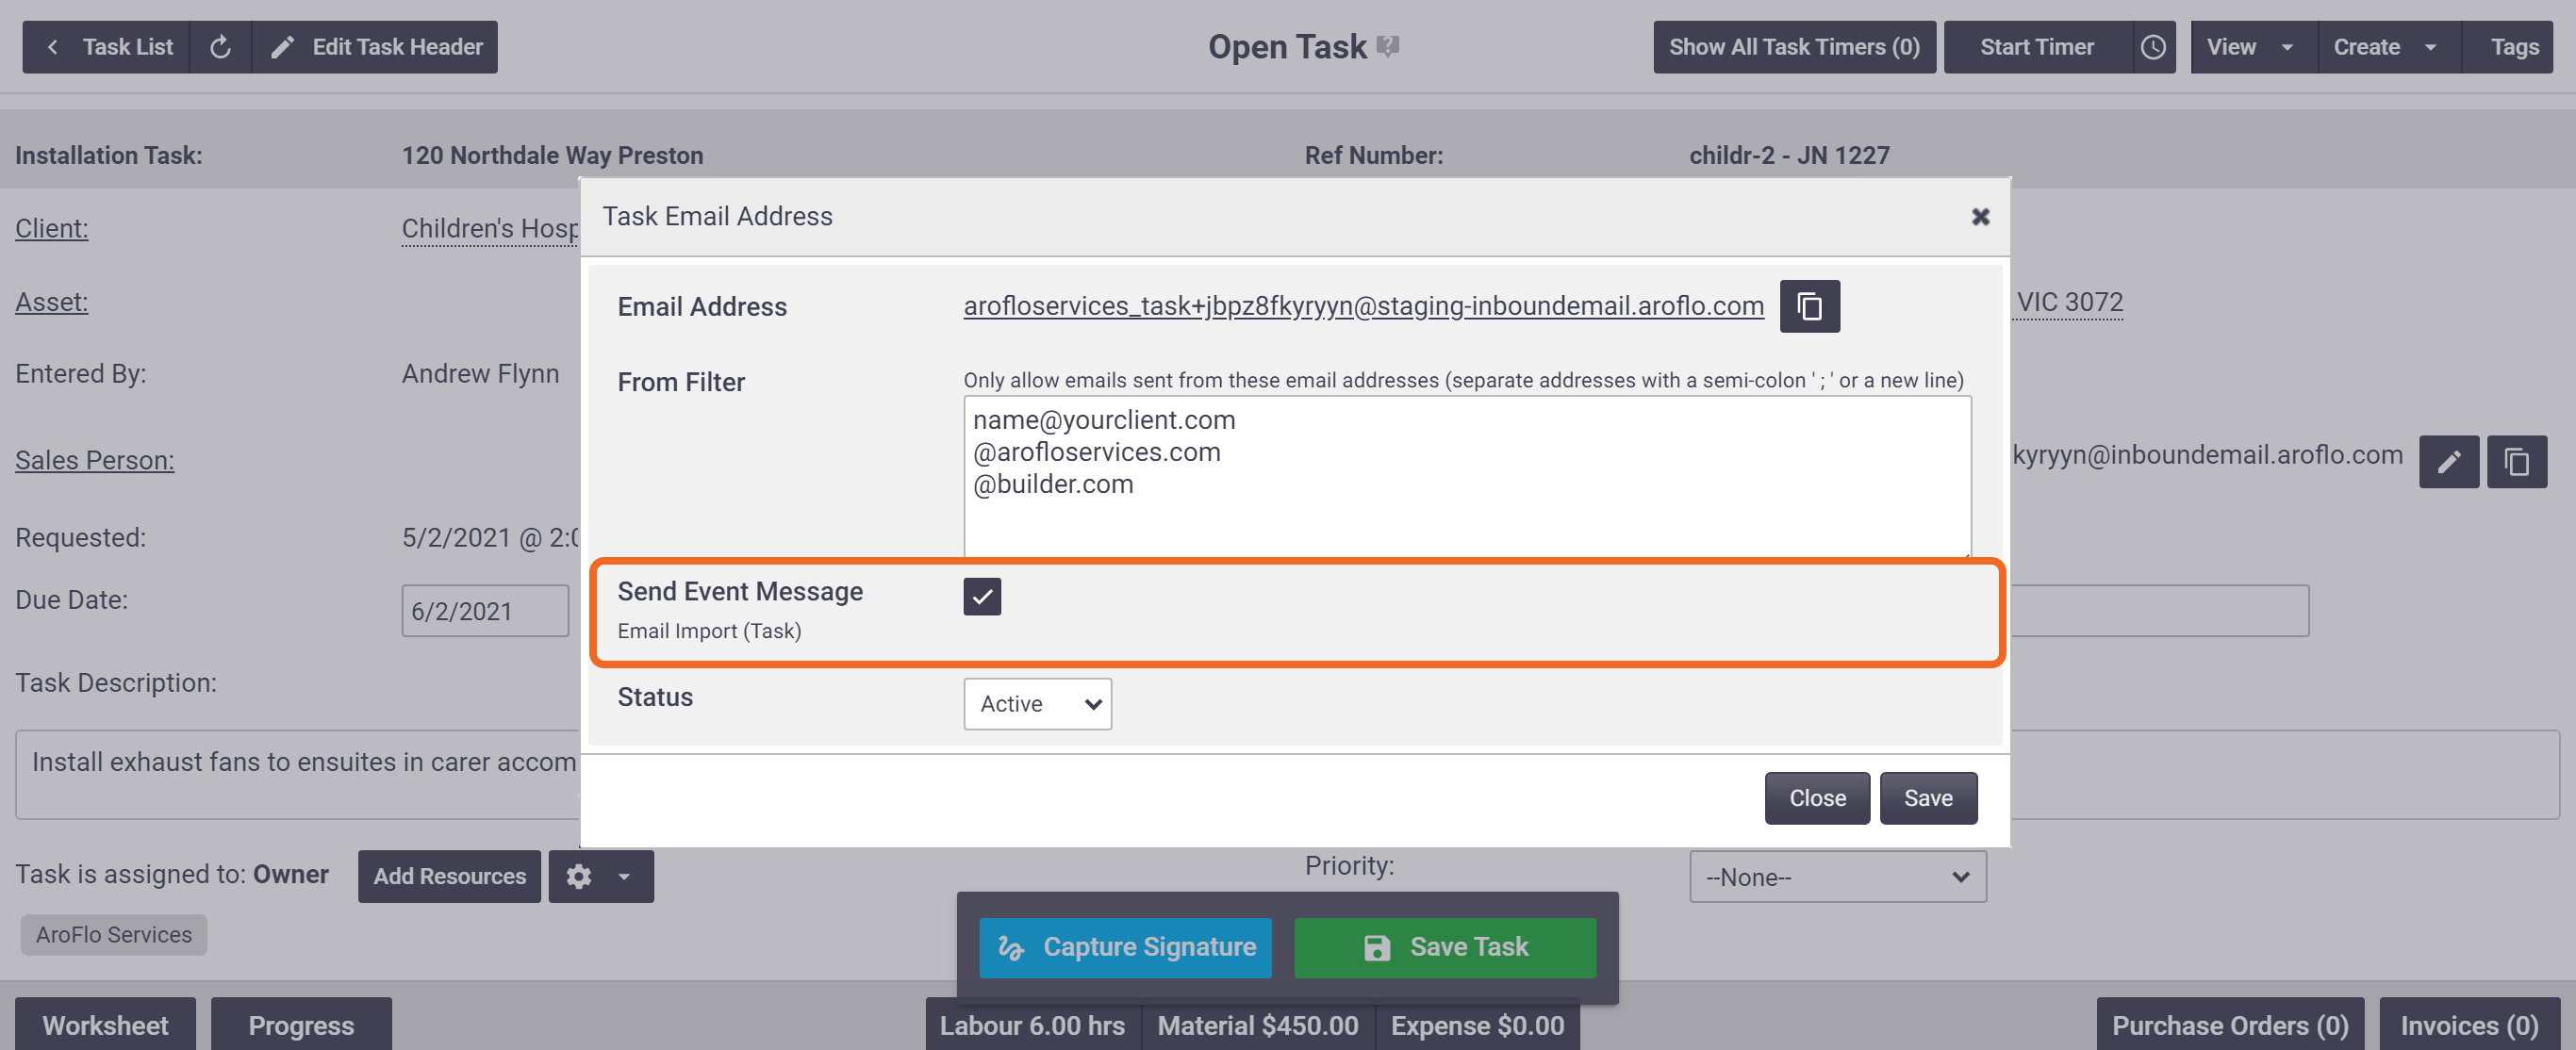
Task: Open the Sales Person link label
Action: click(95, 460)
